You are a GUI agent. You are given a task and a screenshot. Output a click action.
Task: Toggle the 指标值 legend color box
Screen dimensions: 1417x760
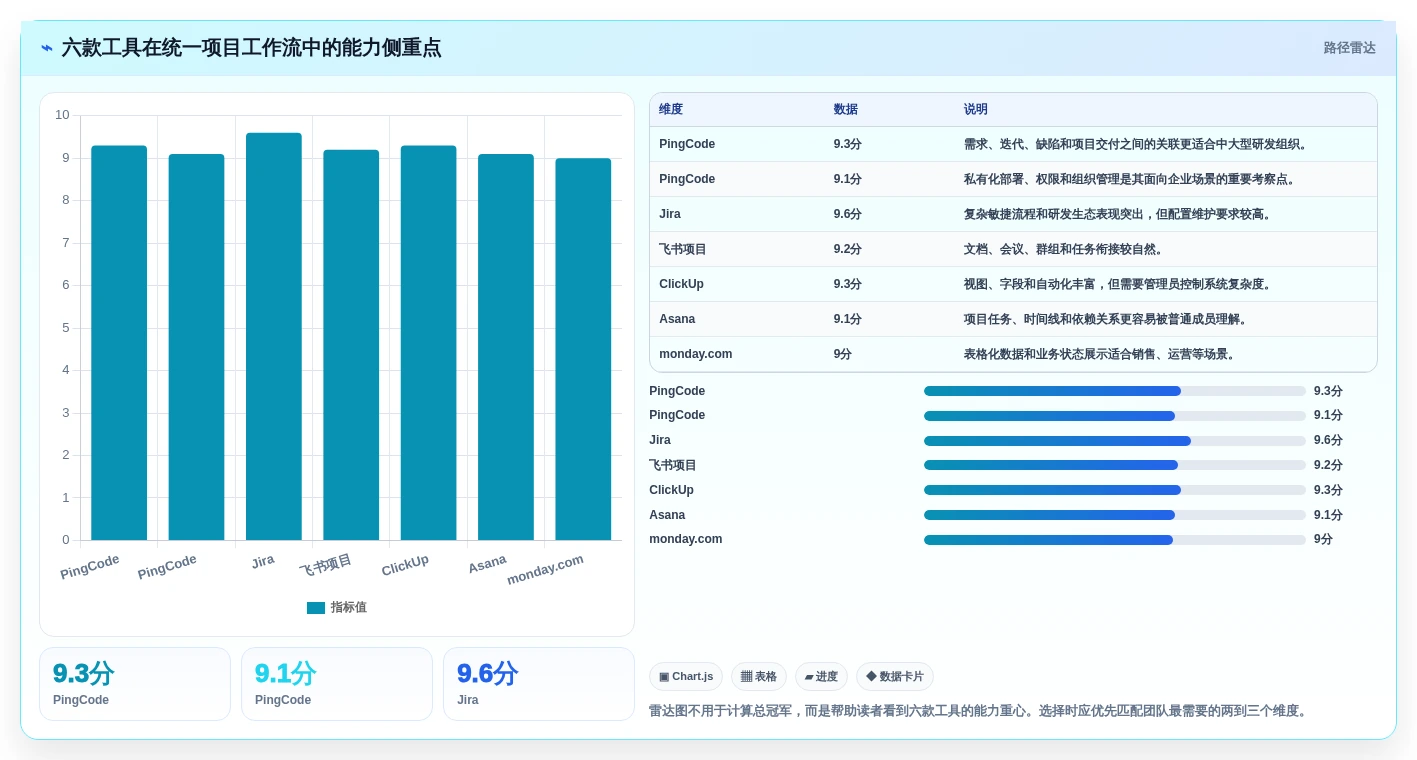coord(316,608)
